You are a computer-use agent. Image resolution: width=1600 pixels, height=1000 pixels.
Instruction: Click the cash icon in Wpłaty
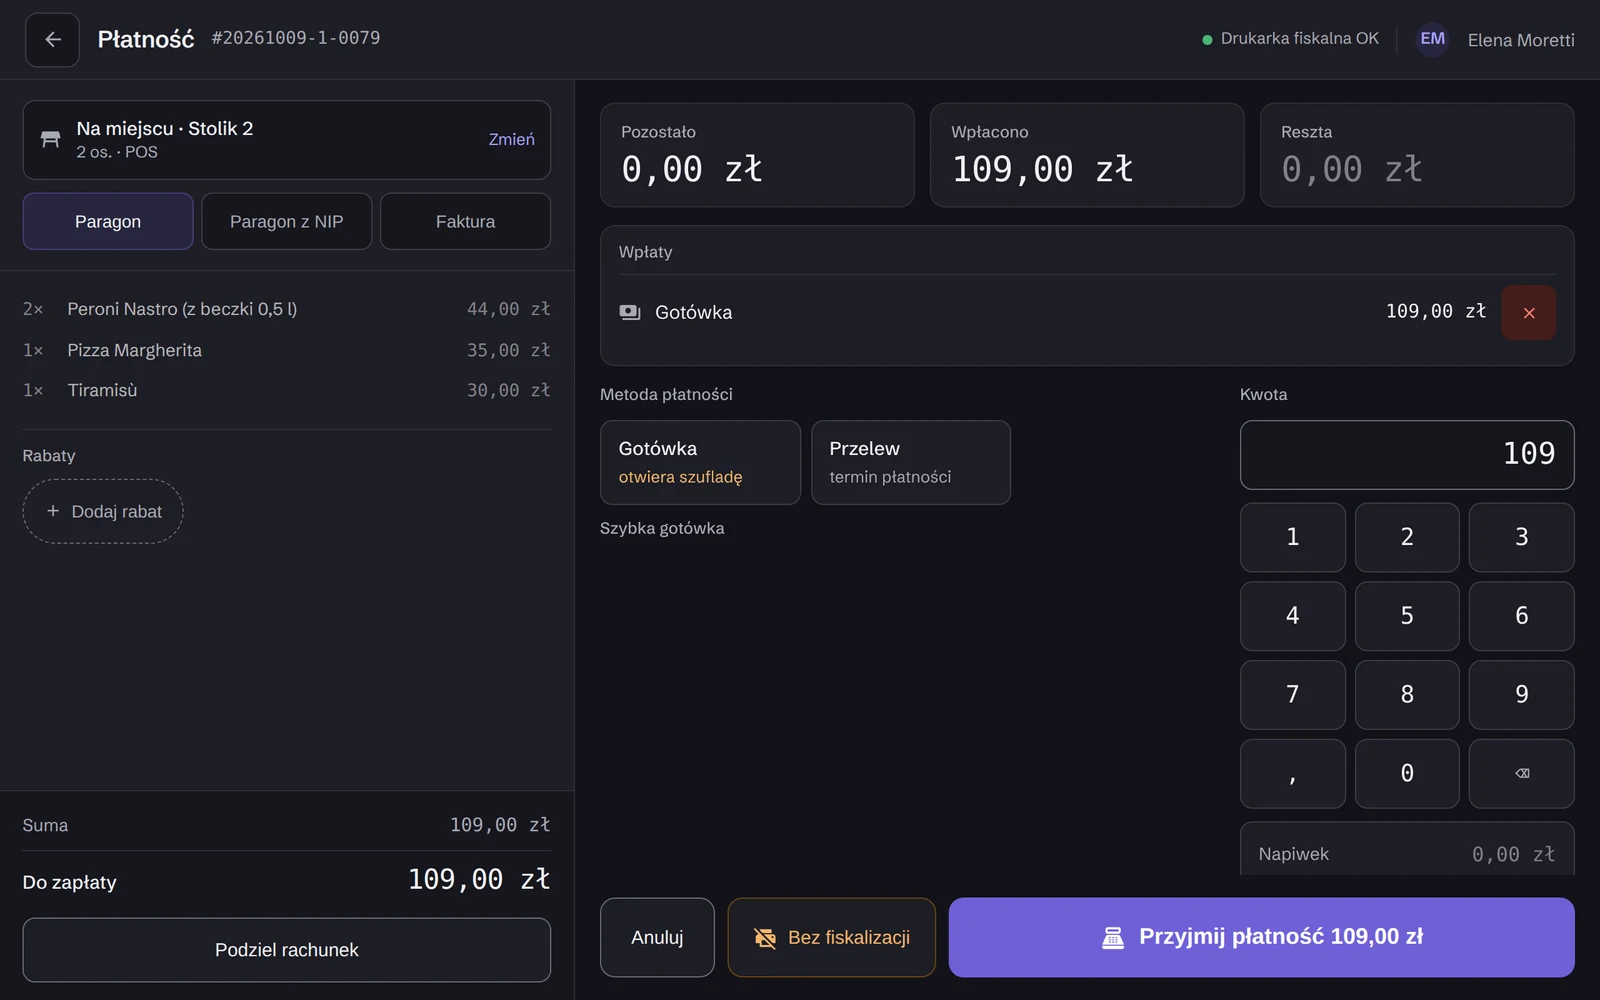click(630, 312)
